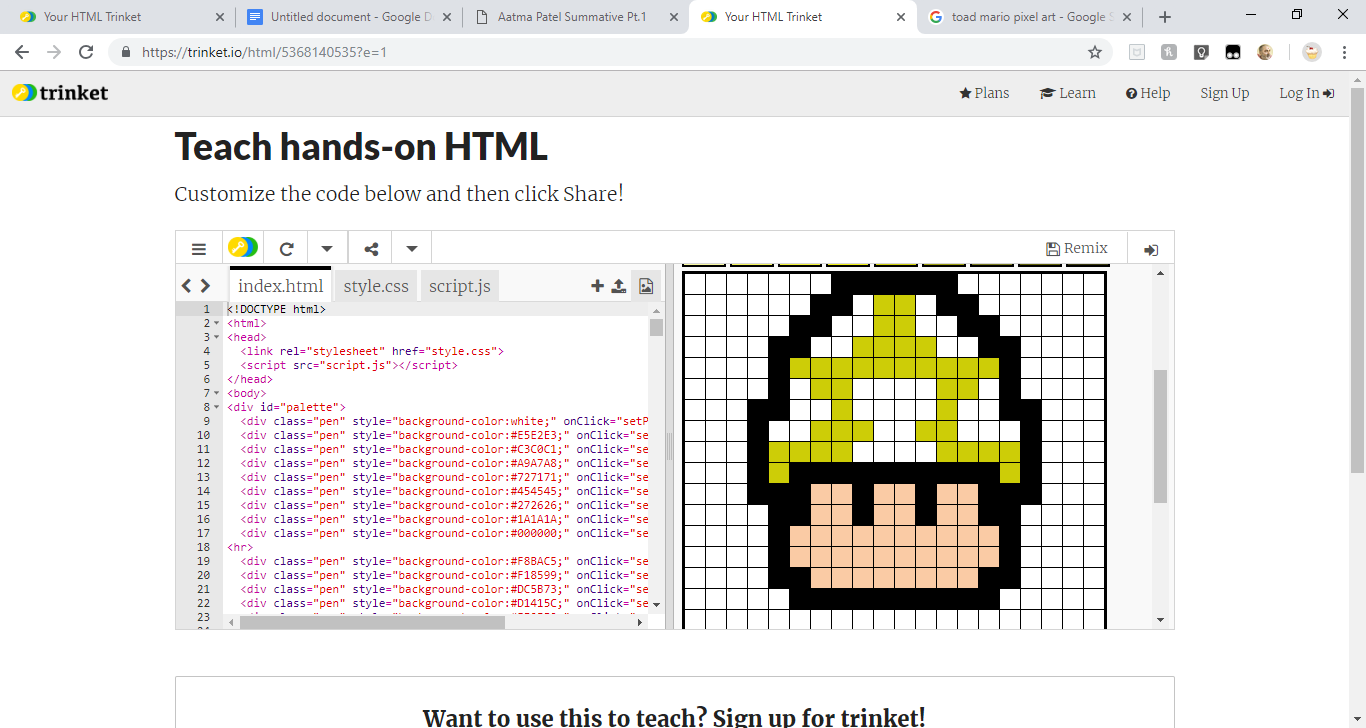This screenshot has width=1366, height=728.
Task: Click line number 18 hr tag text
Action: pyautogui.click(x=239, y=547)
